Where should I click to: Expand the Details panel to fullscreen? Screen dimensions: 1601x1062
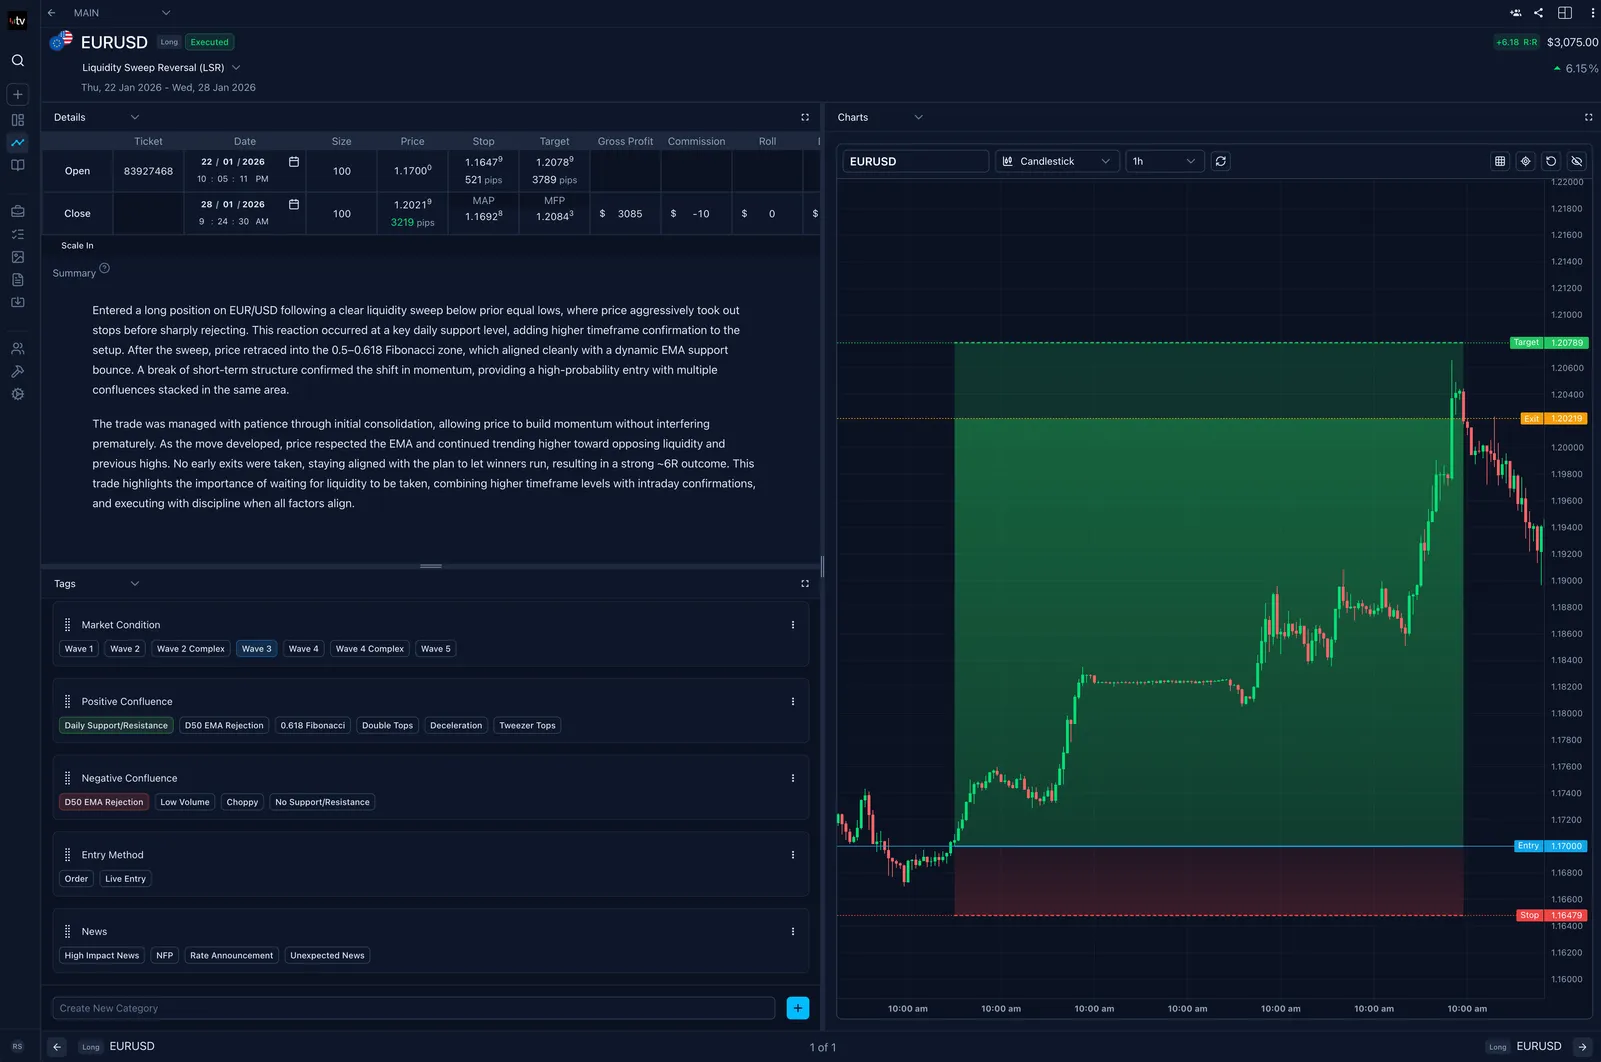(x=805, y=118)
